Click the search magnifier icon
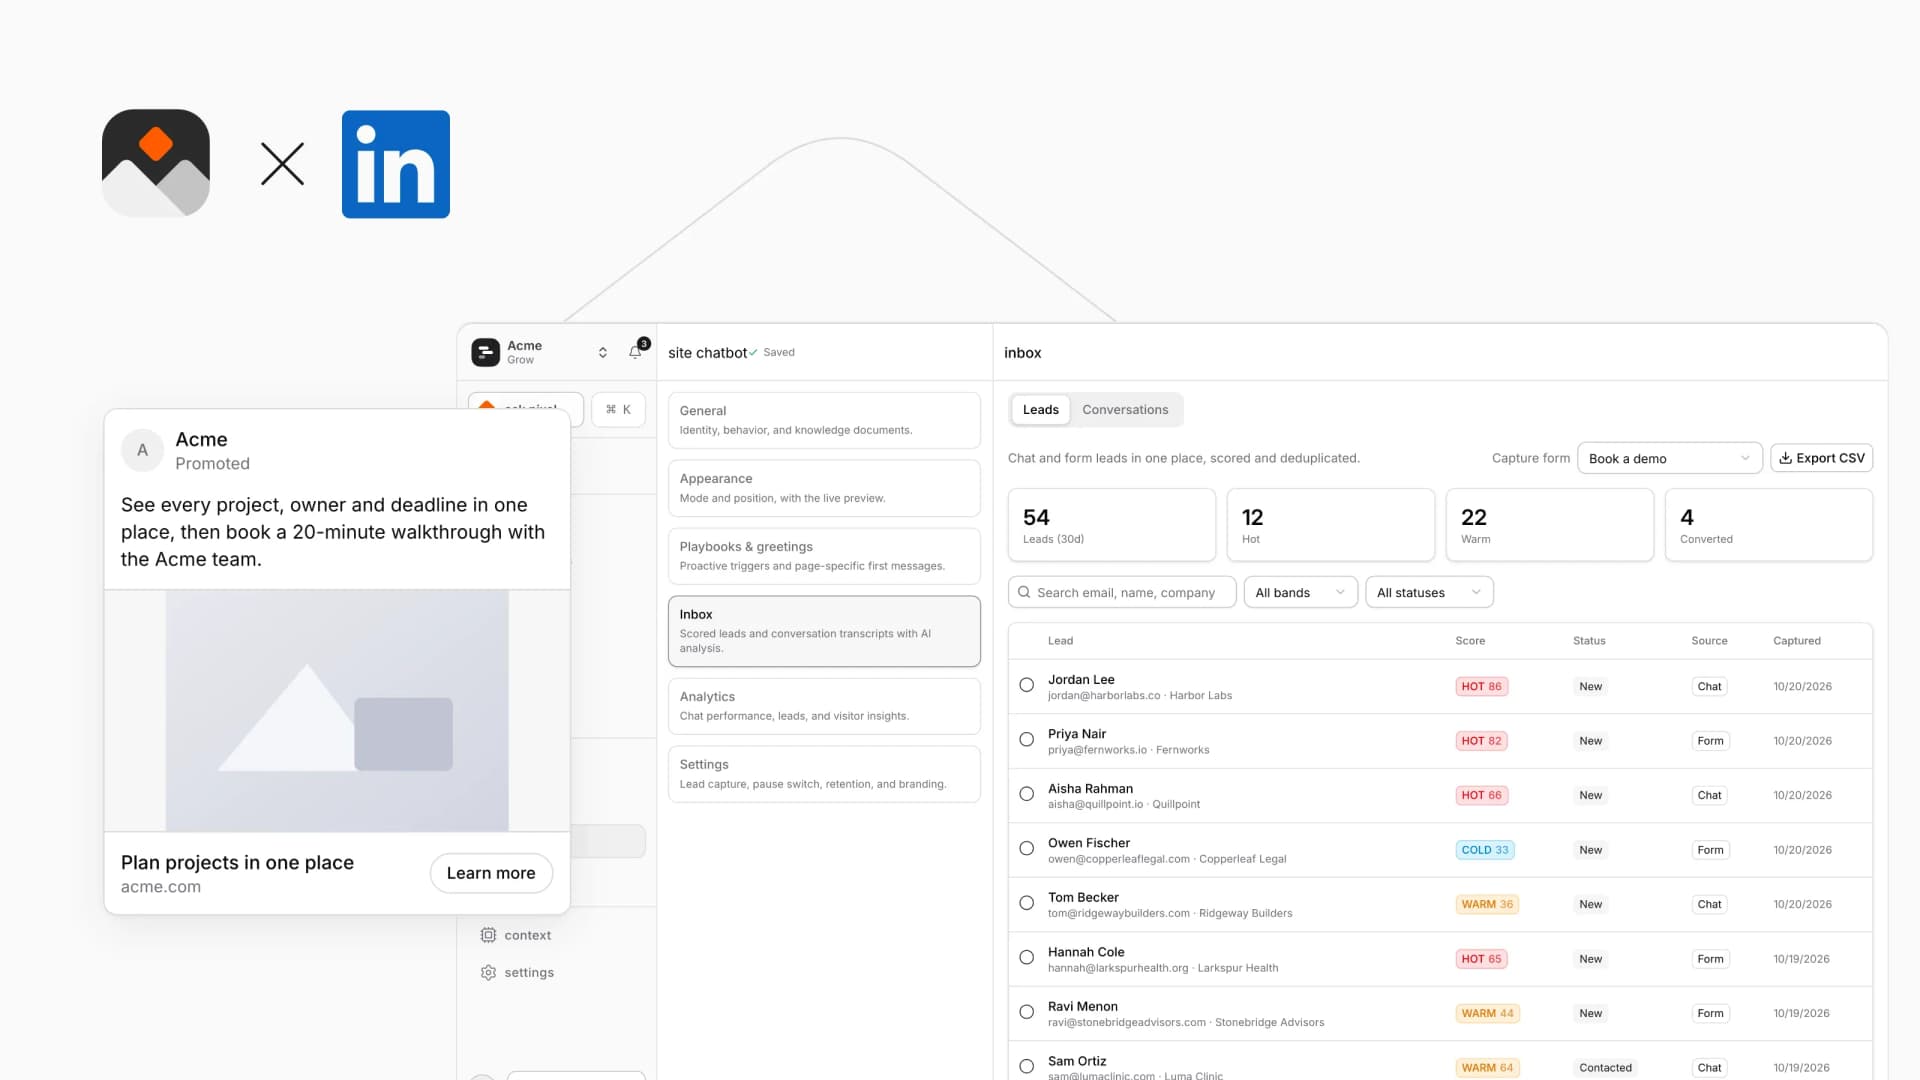Viewport: 1920px width, 1080px height. [x=1024, y=592]
